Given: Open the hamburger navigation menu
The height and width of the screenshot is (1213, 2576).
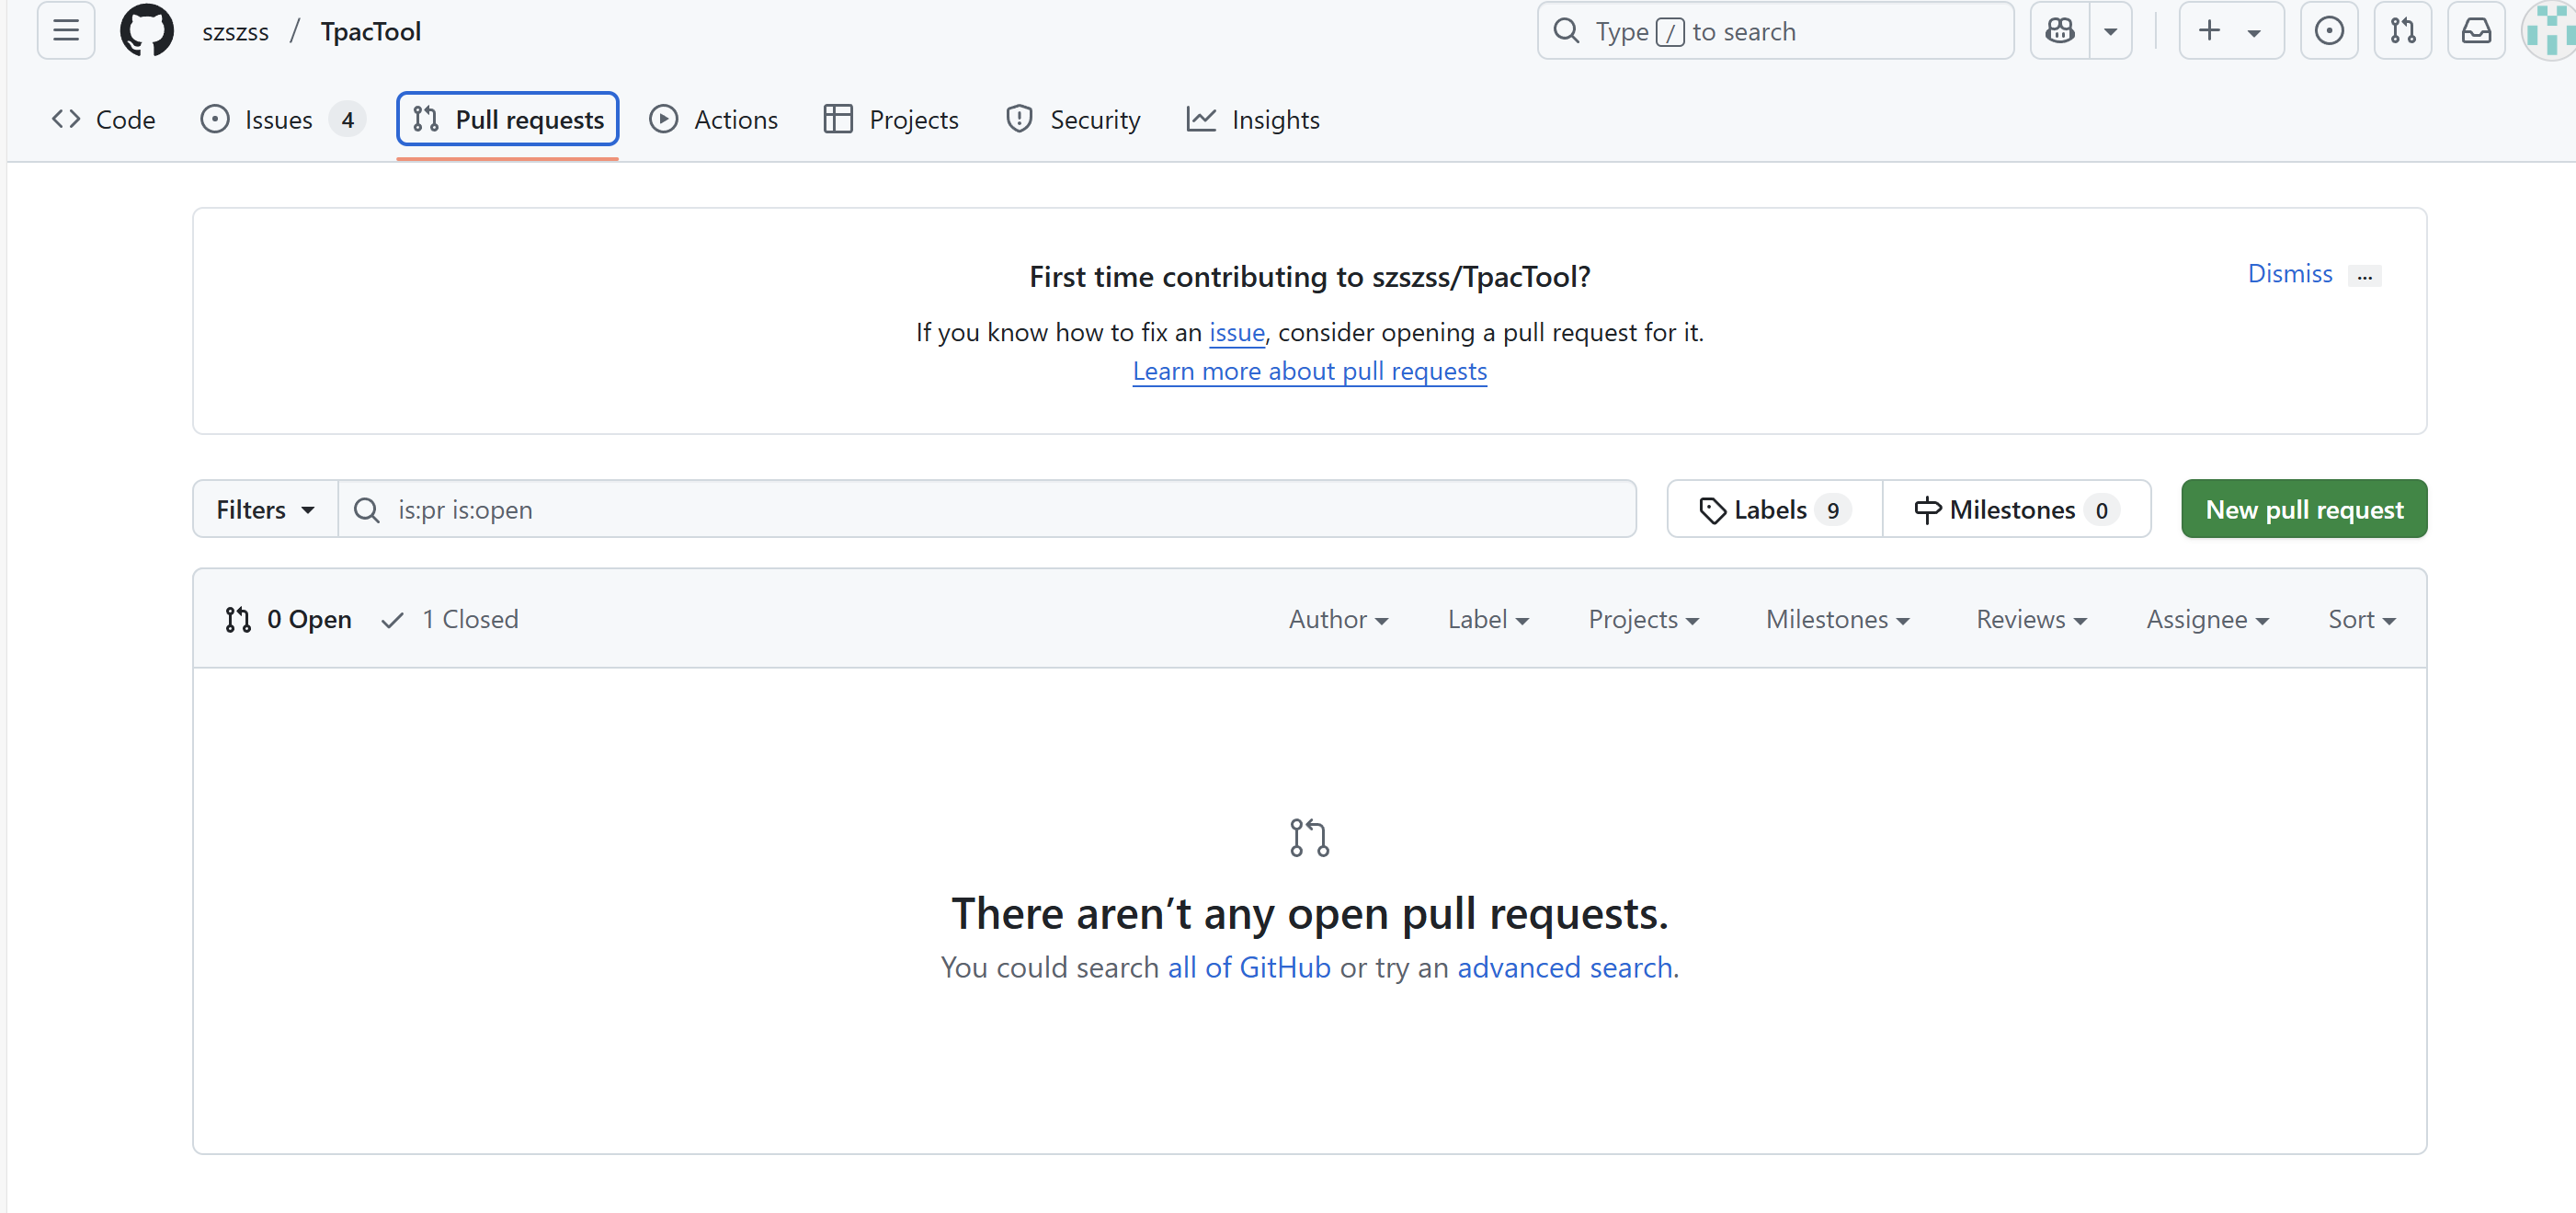Looking at the screenshot, I should [66, 31].
